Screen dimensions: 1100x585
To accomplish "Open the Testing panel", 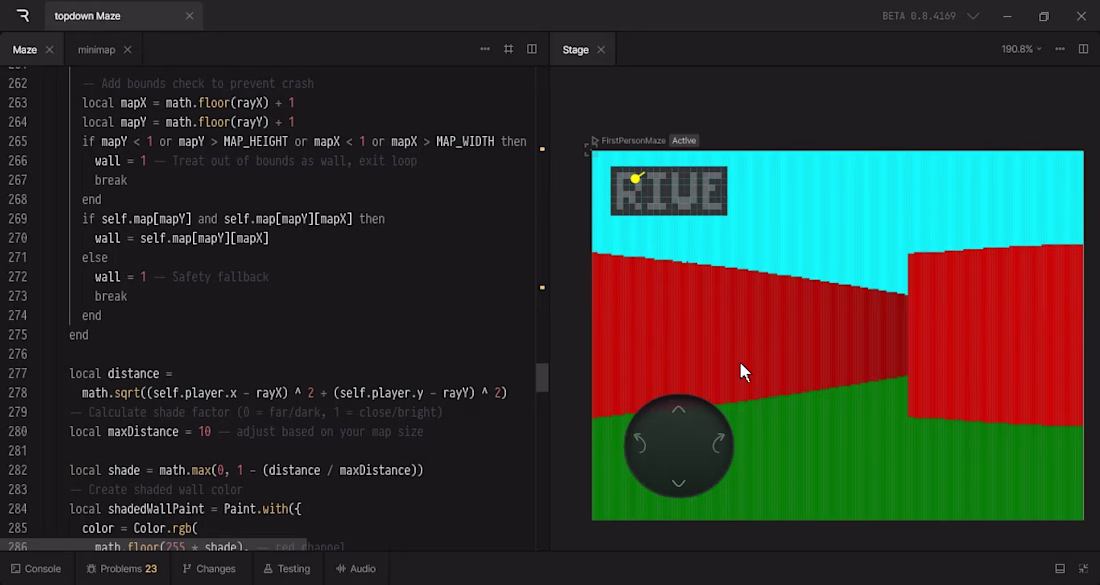I will pyautogui.click(x=287, y=569).
